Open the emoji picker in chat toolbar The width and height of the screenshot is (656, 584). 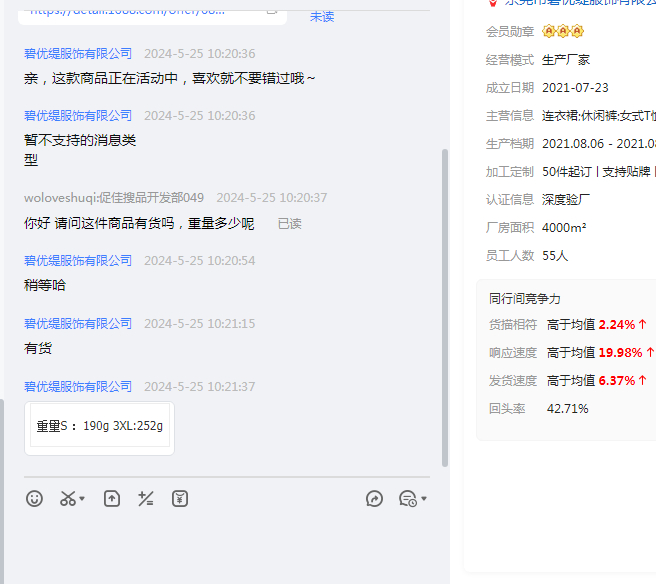(x=34, y=499)
